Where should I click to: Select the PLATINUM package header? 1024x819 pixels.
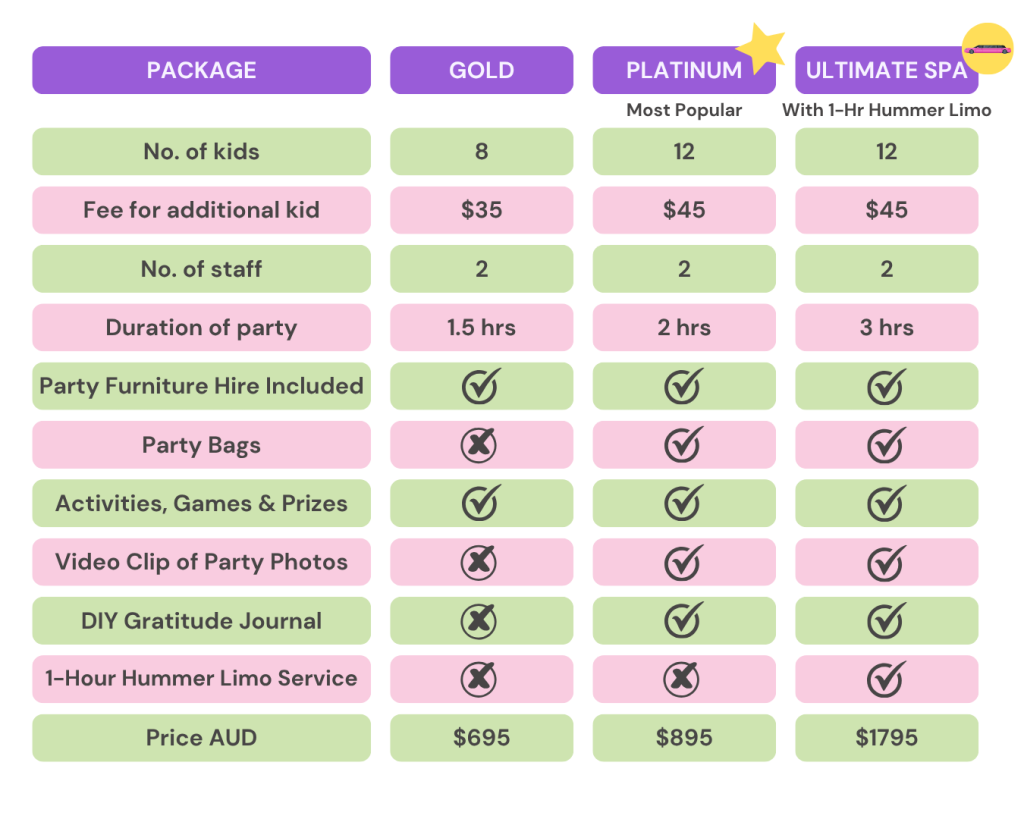click(x=683, y=71)
